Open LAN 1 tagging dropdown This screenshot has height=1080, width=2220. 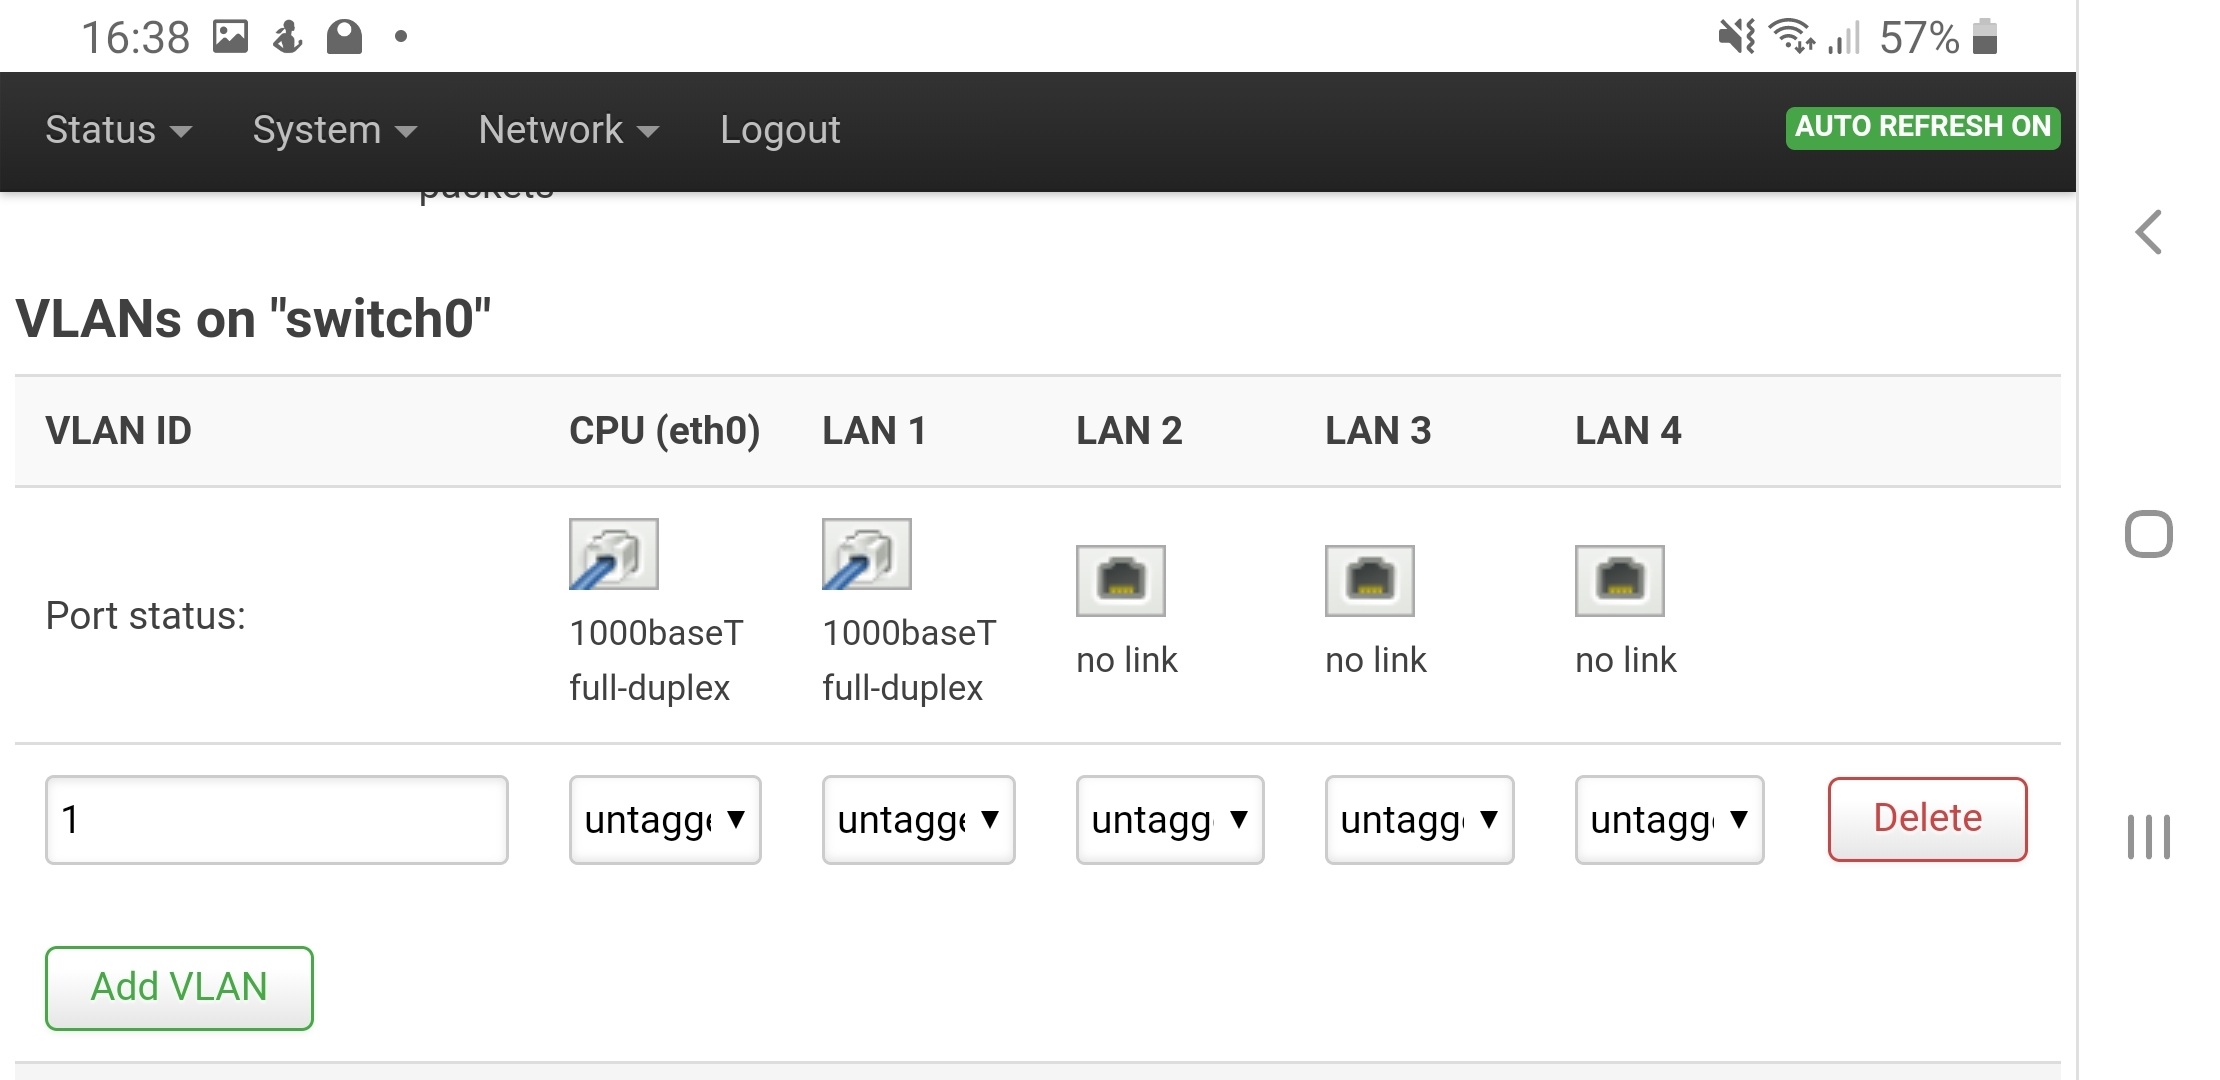[918, 820]
